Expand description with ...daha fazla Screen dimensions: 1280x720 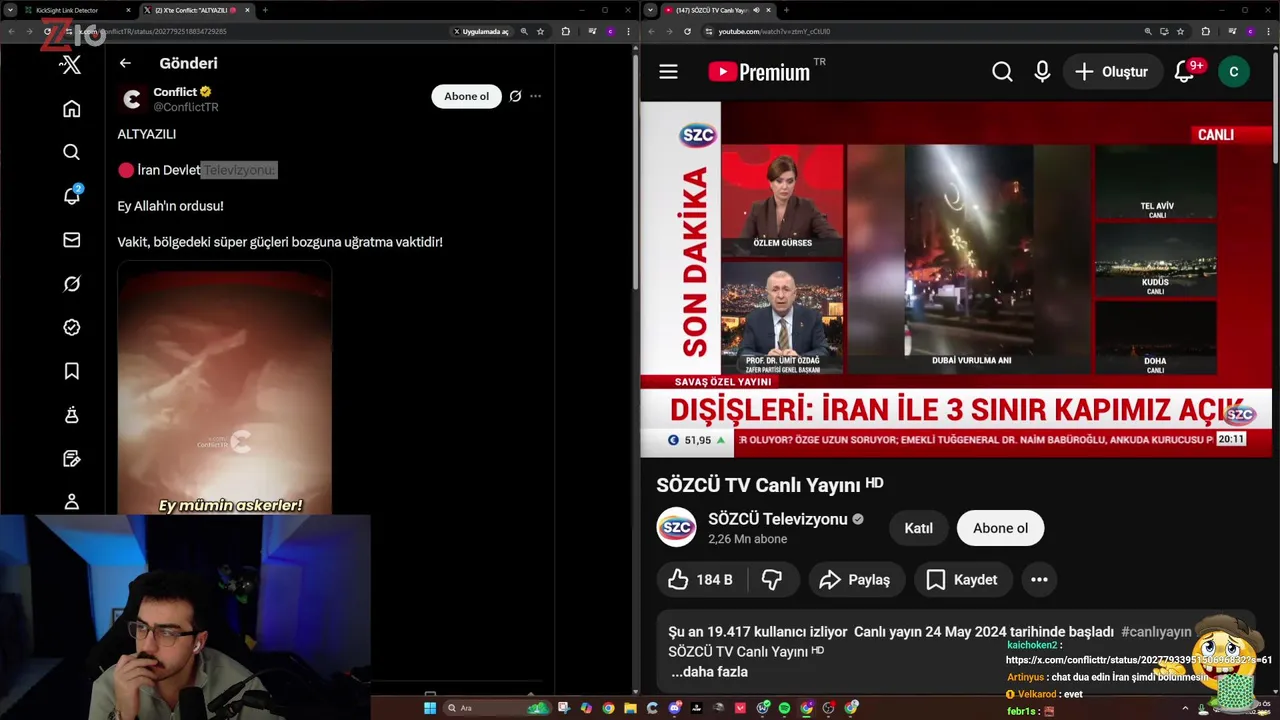click(x=709, y=672)
